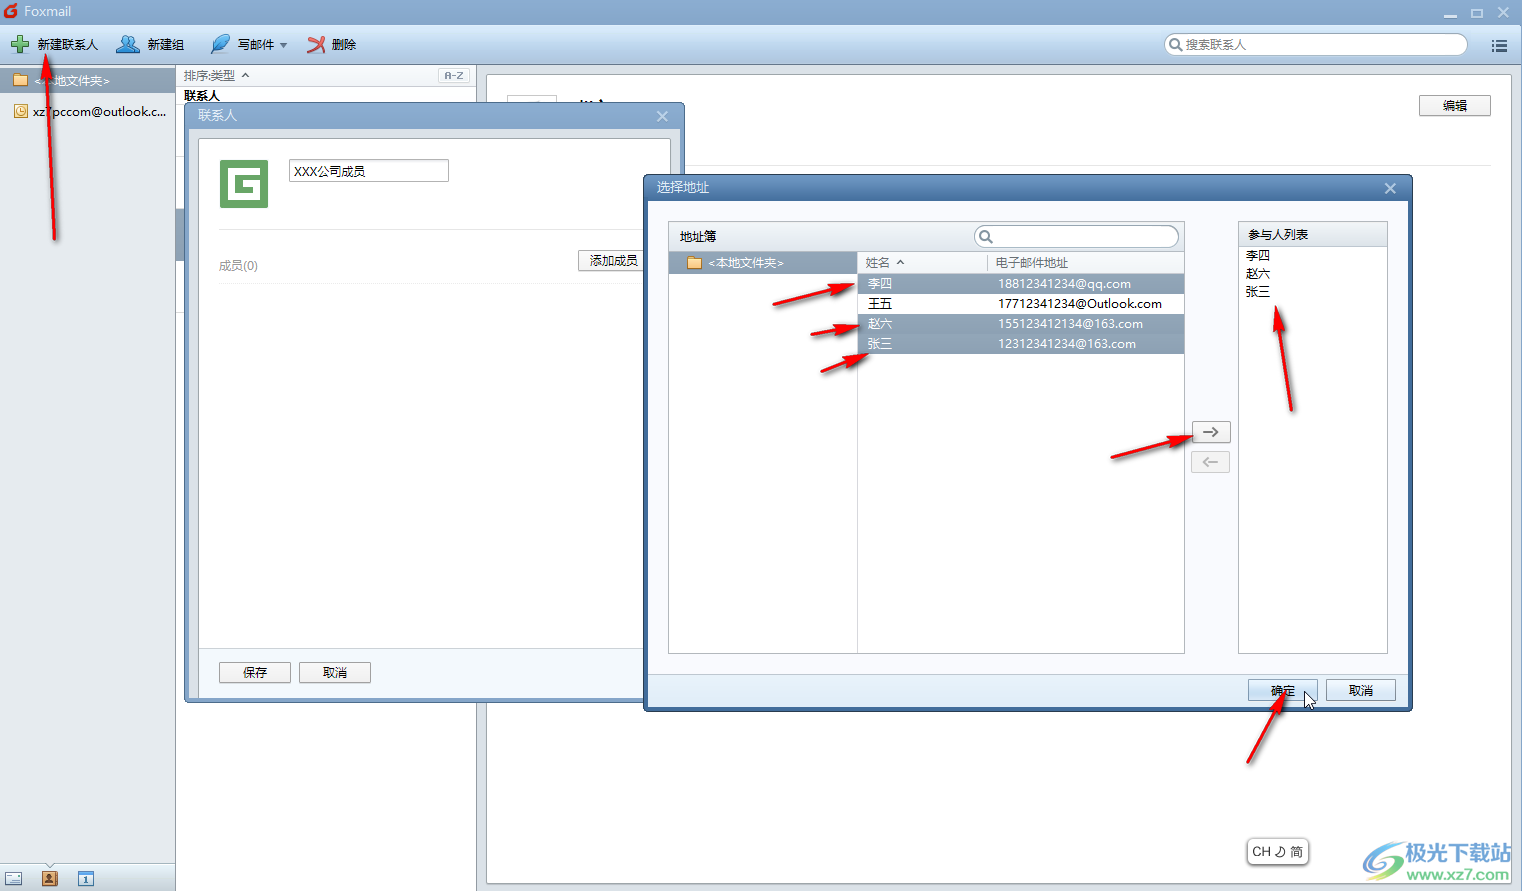Switch to the mail view icon at bottom left

click(14, 879)
